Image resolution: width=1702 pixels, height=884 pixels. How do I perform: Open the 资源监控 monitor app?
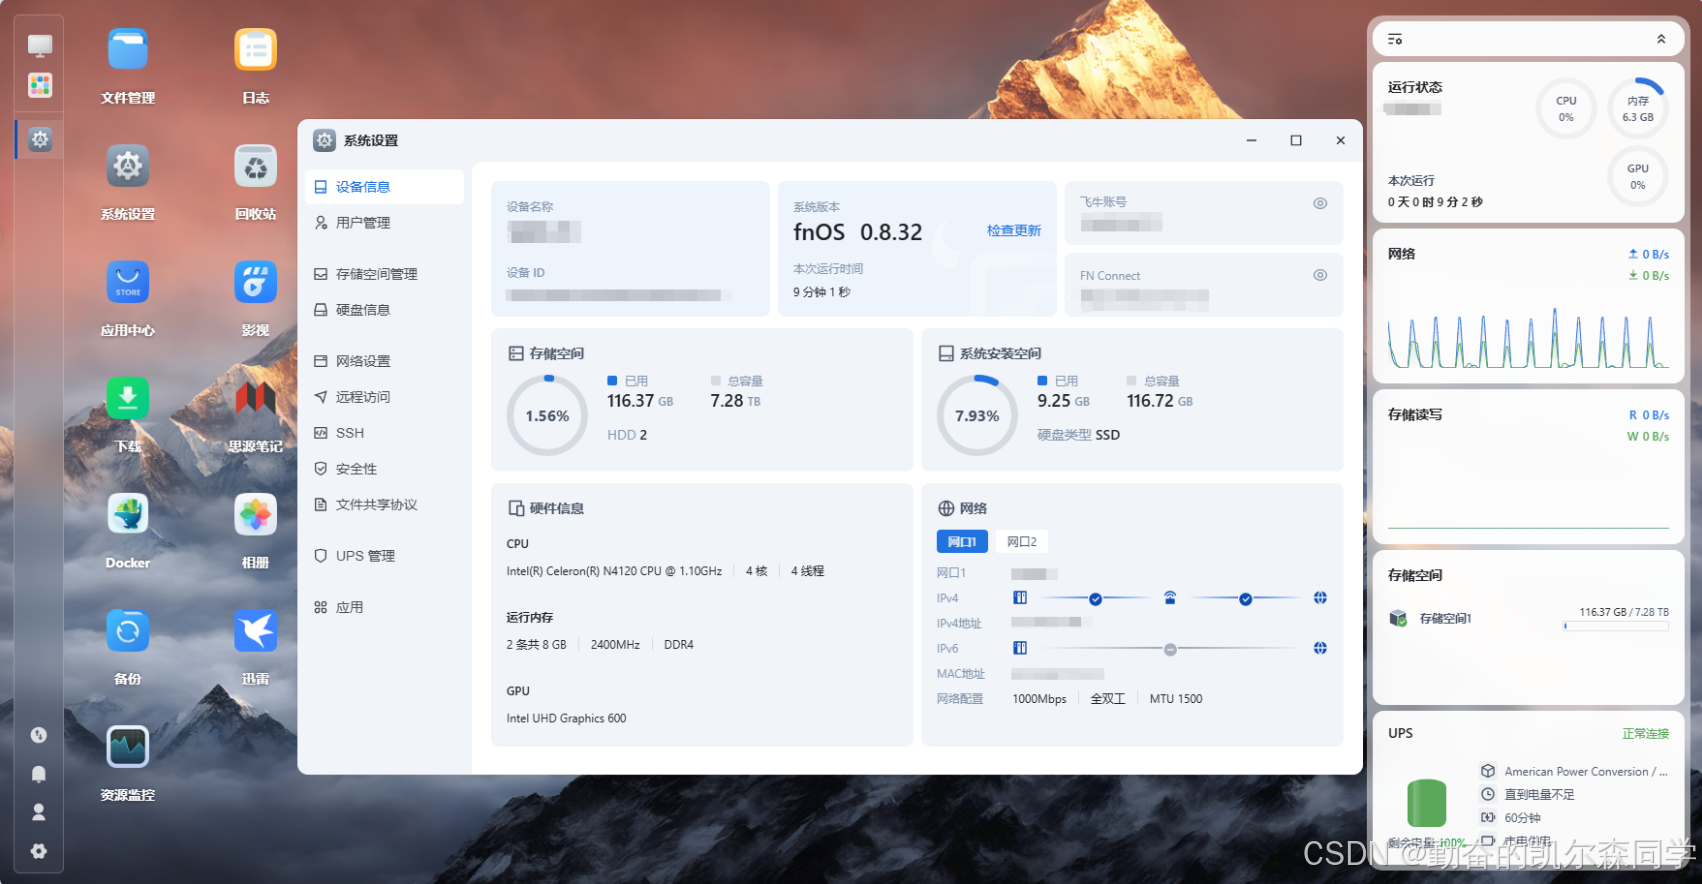pyautogui.click(x=128, y=747)
